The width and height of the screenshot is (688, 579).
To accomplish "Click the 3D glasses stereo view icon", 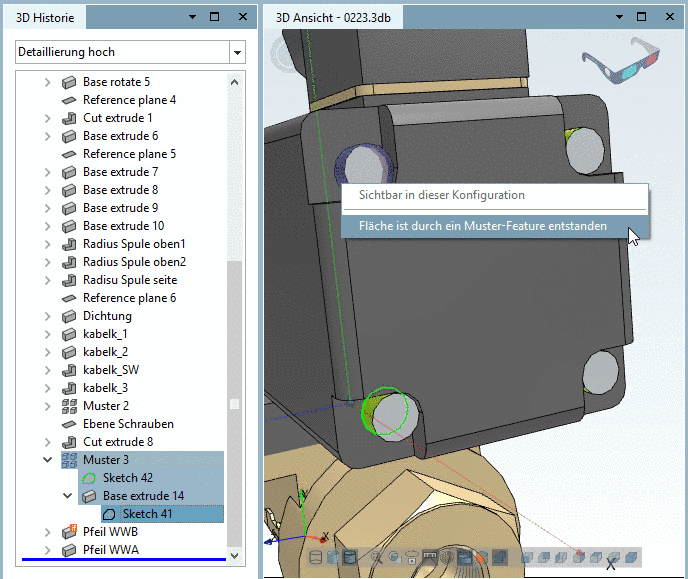I will pyautogui.click(x=621, y=61).
